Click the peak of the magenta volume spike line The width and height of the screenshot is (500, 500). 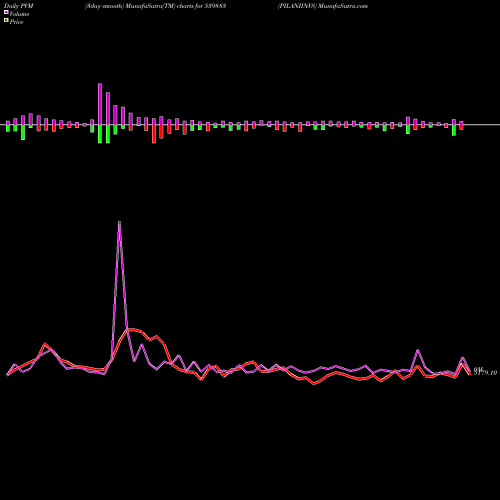point(119,222)
